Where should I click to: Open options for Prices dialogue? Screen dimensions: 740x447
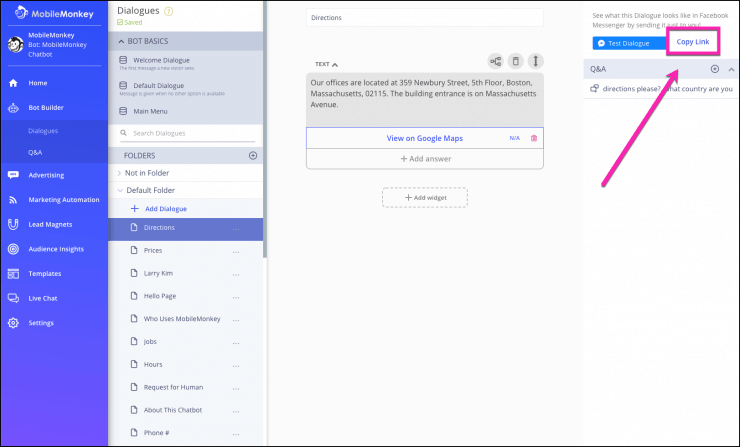[x=236, y=252]
